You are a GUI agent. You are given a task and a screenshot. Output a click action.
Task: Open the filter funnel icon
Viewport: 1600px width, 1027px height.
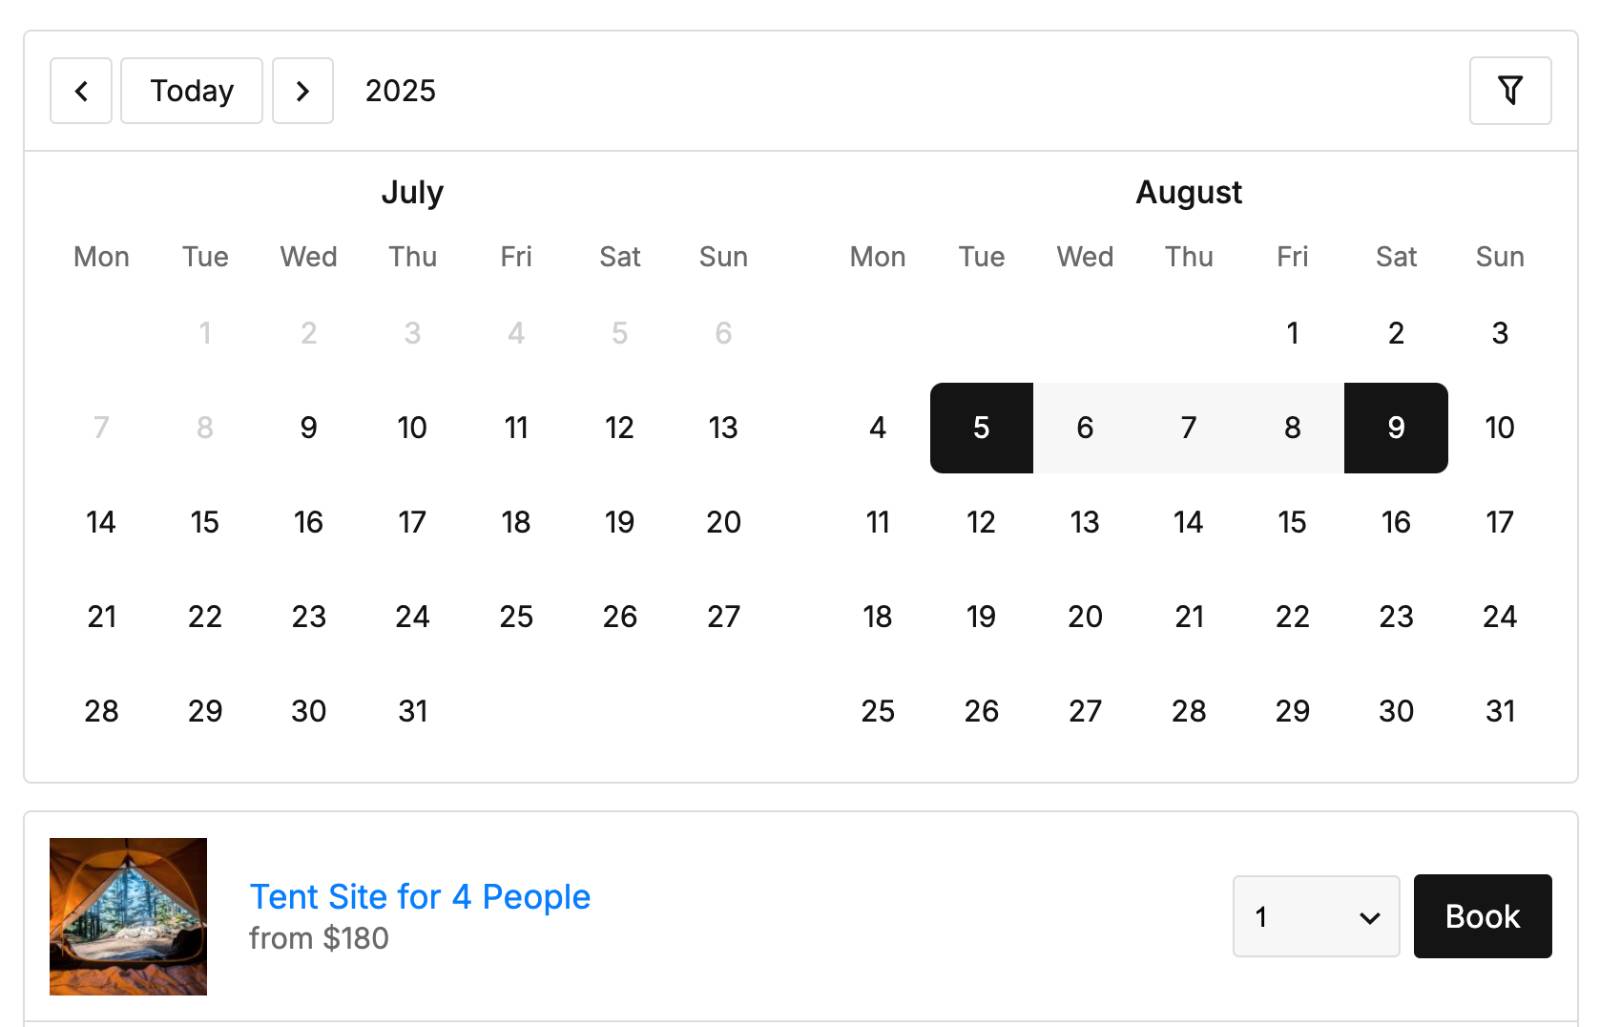click(x=1510, y=91)
